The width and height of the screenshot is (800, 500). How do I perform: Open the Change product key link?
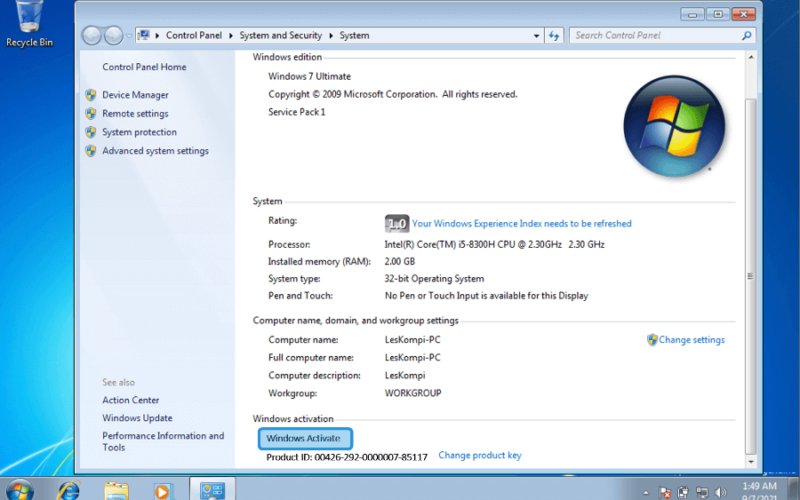click(480, 455)
